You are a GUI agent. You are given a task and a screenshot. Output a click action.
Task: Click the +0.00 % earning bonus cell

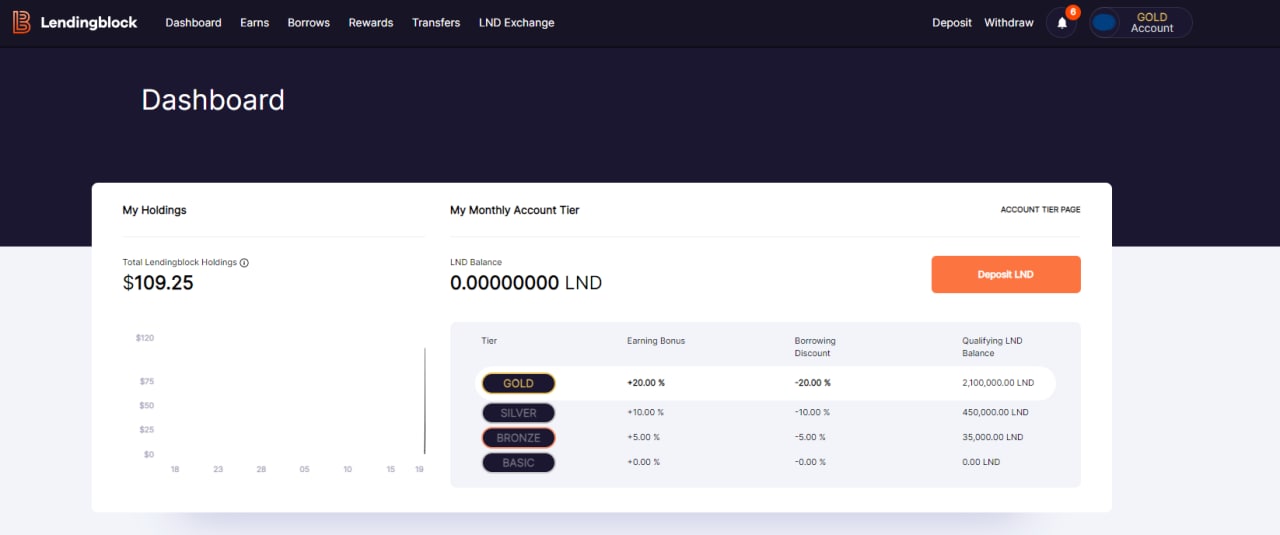(x=643, y=462)
